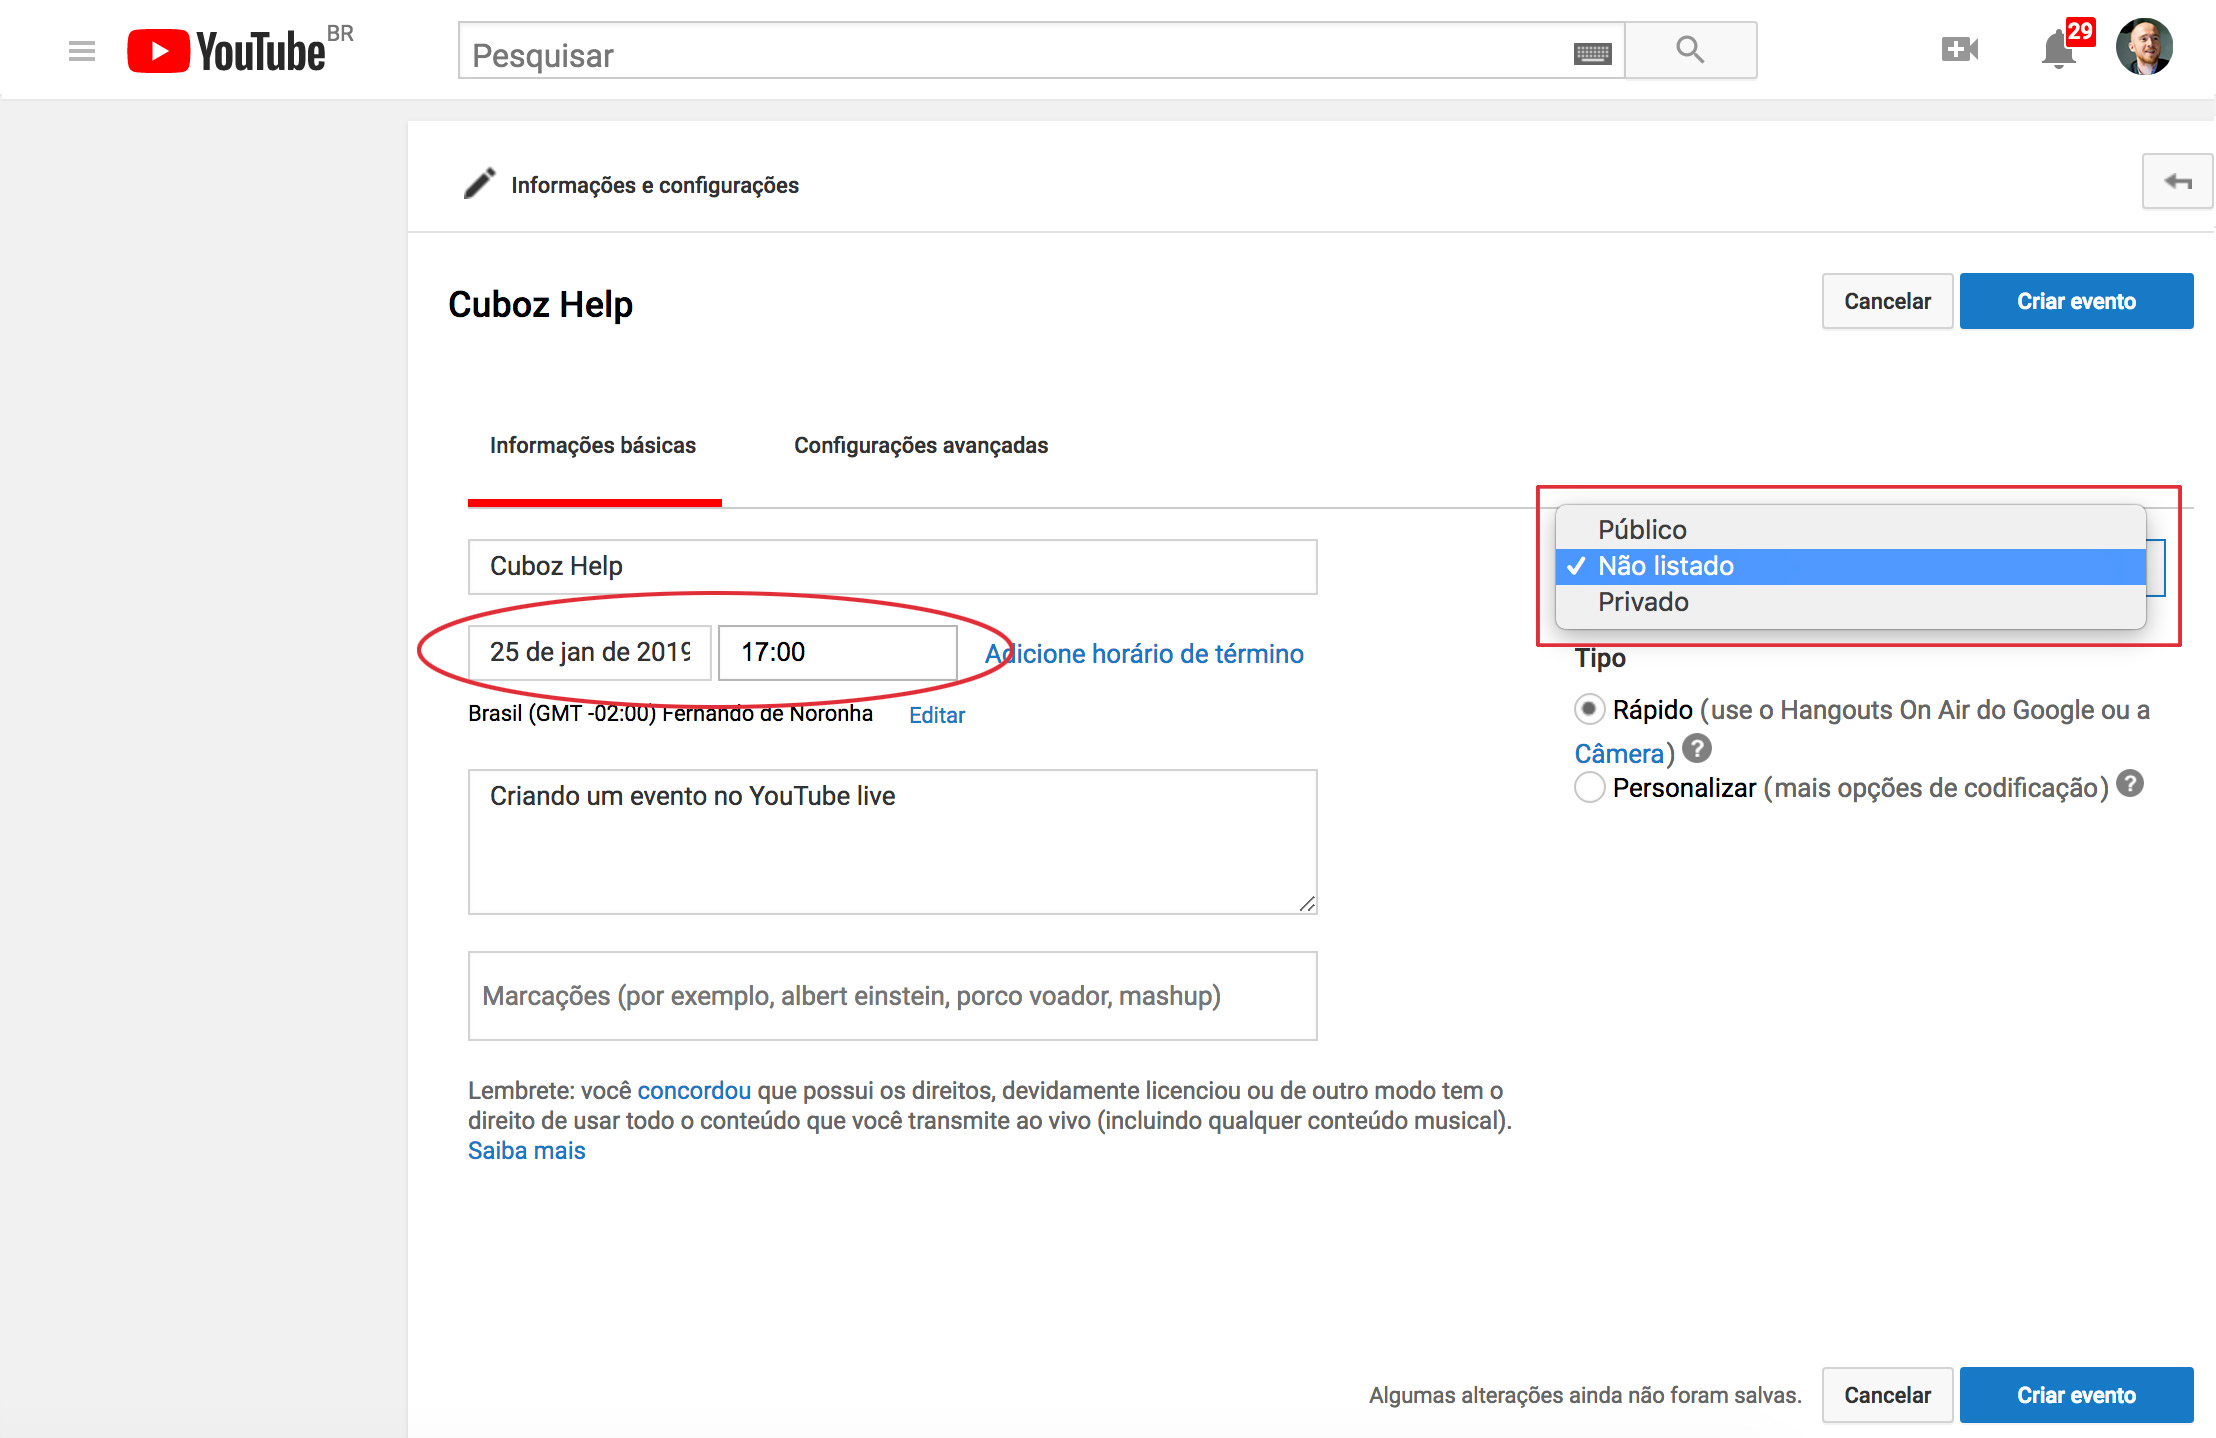
Task: Open help icon next to Câmera
Action: tap(1697, 748)
